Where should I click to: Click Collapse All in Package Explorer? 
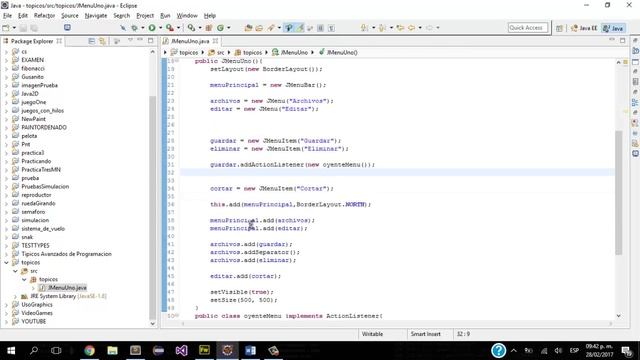point(91,41)
